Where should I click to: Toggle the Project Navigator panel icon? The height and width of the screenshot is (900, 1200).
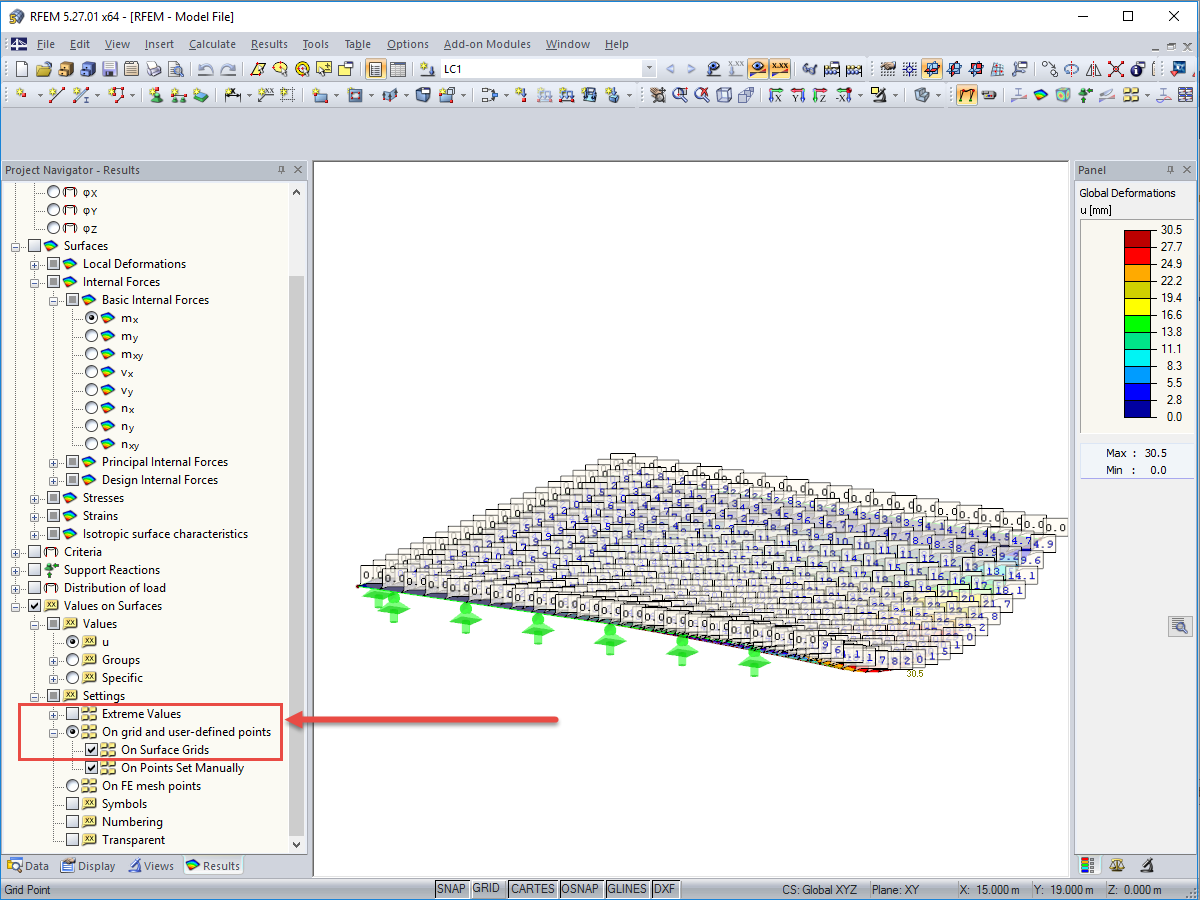pyautogui.click(x=376, y=69)
